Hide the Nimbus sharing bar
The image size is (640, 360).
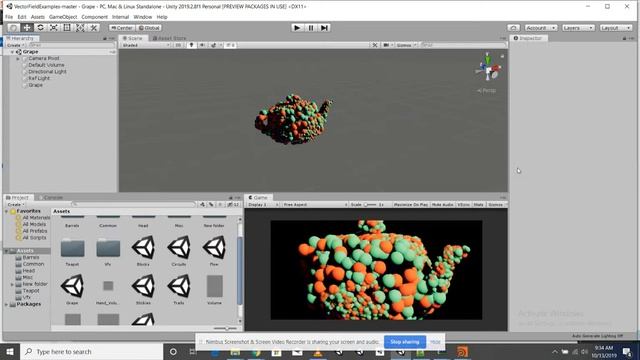(435, 342)
